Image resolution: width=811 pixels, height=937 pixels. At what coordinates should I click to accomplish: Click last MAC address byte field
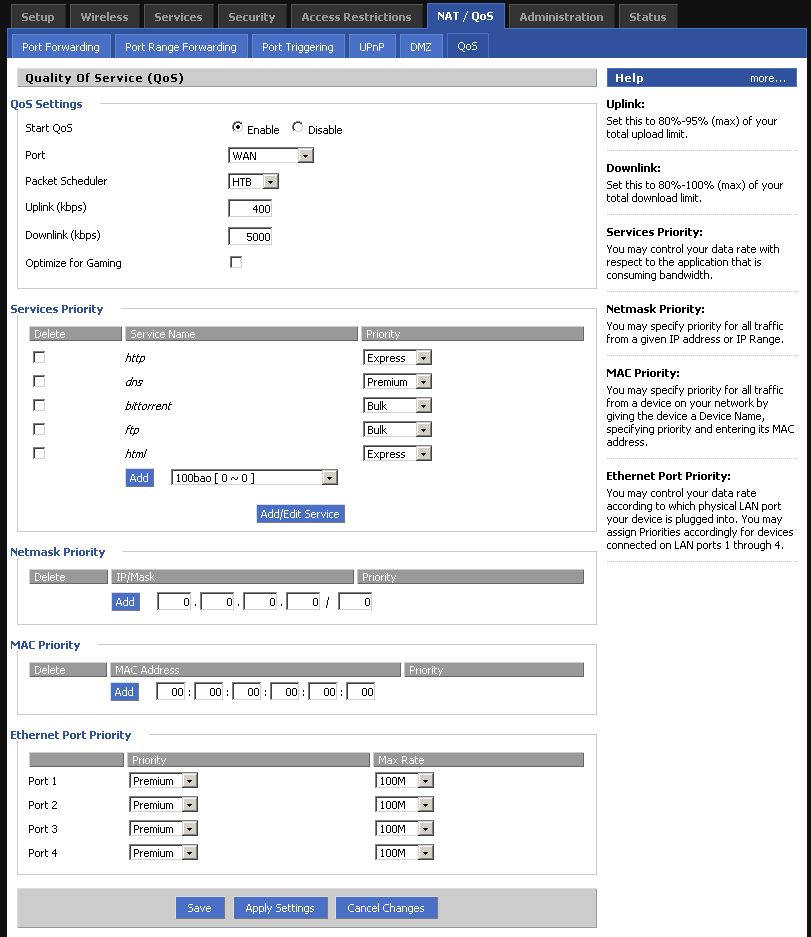point(361,692)
